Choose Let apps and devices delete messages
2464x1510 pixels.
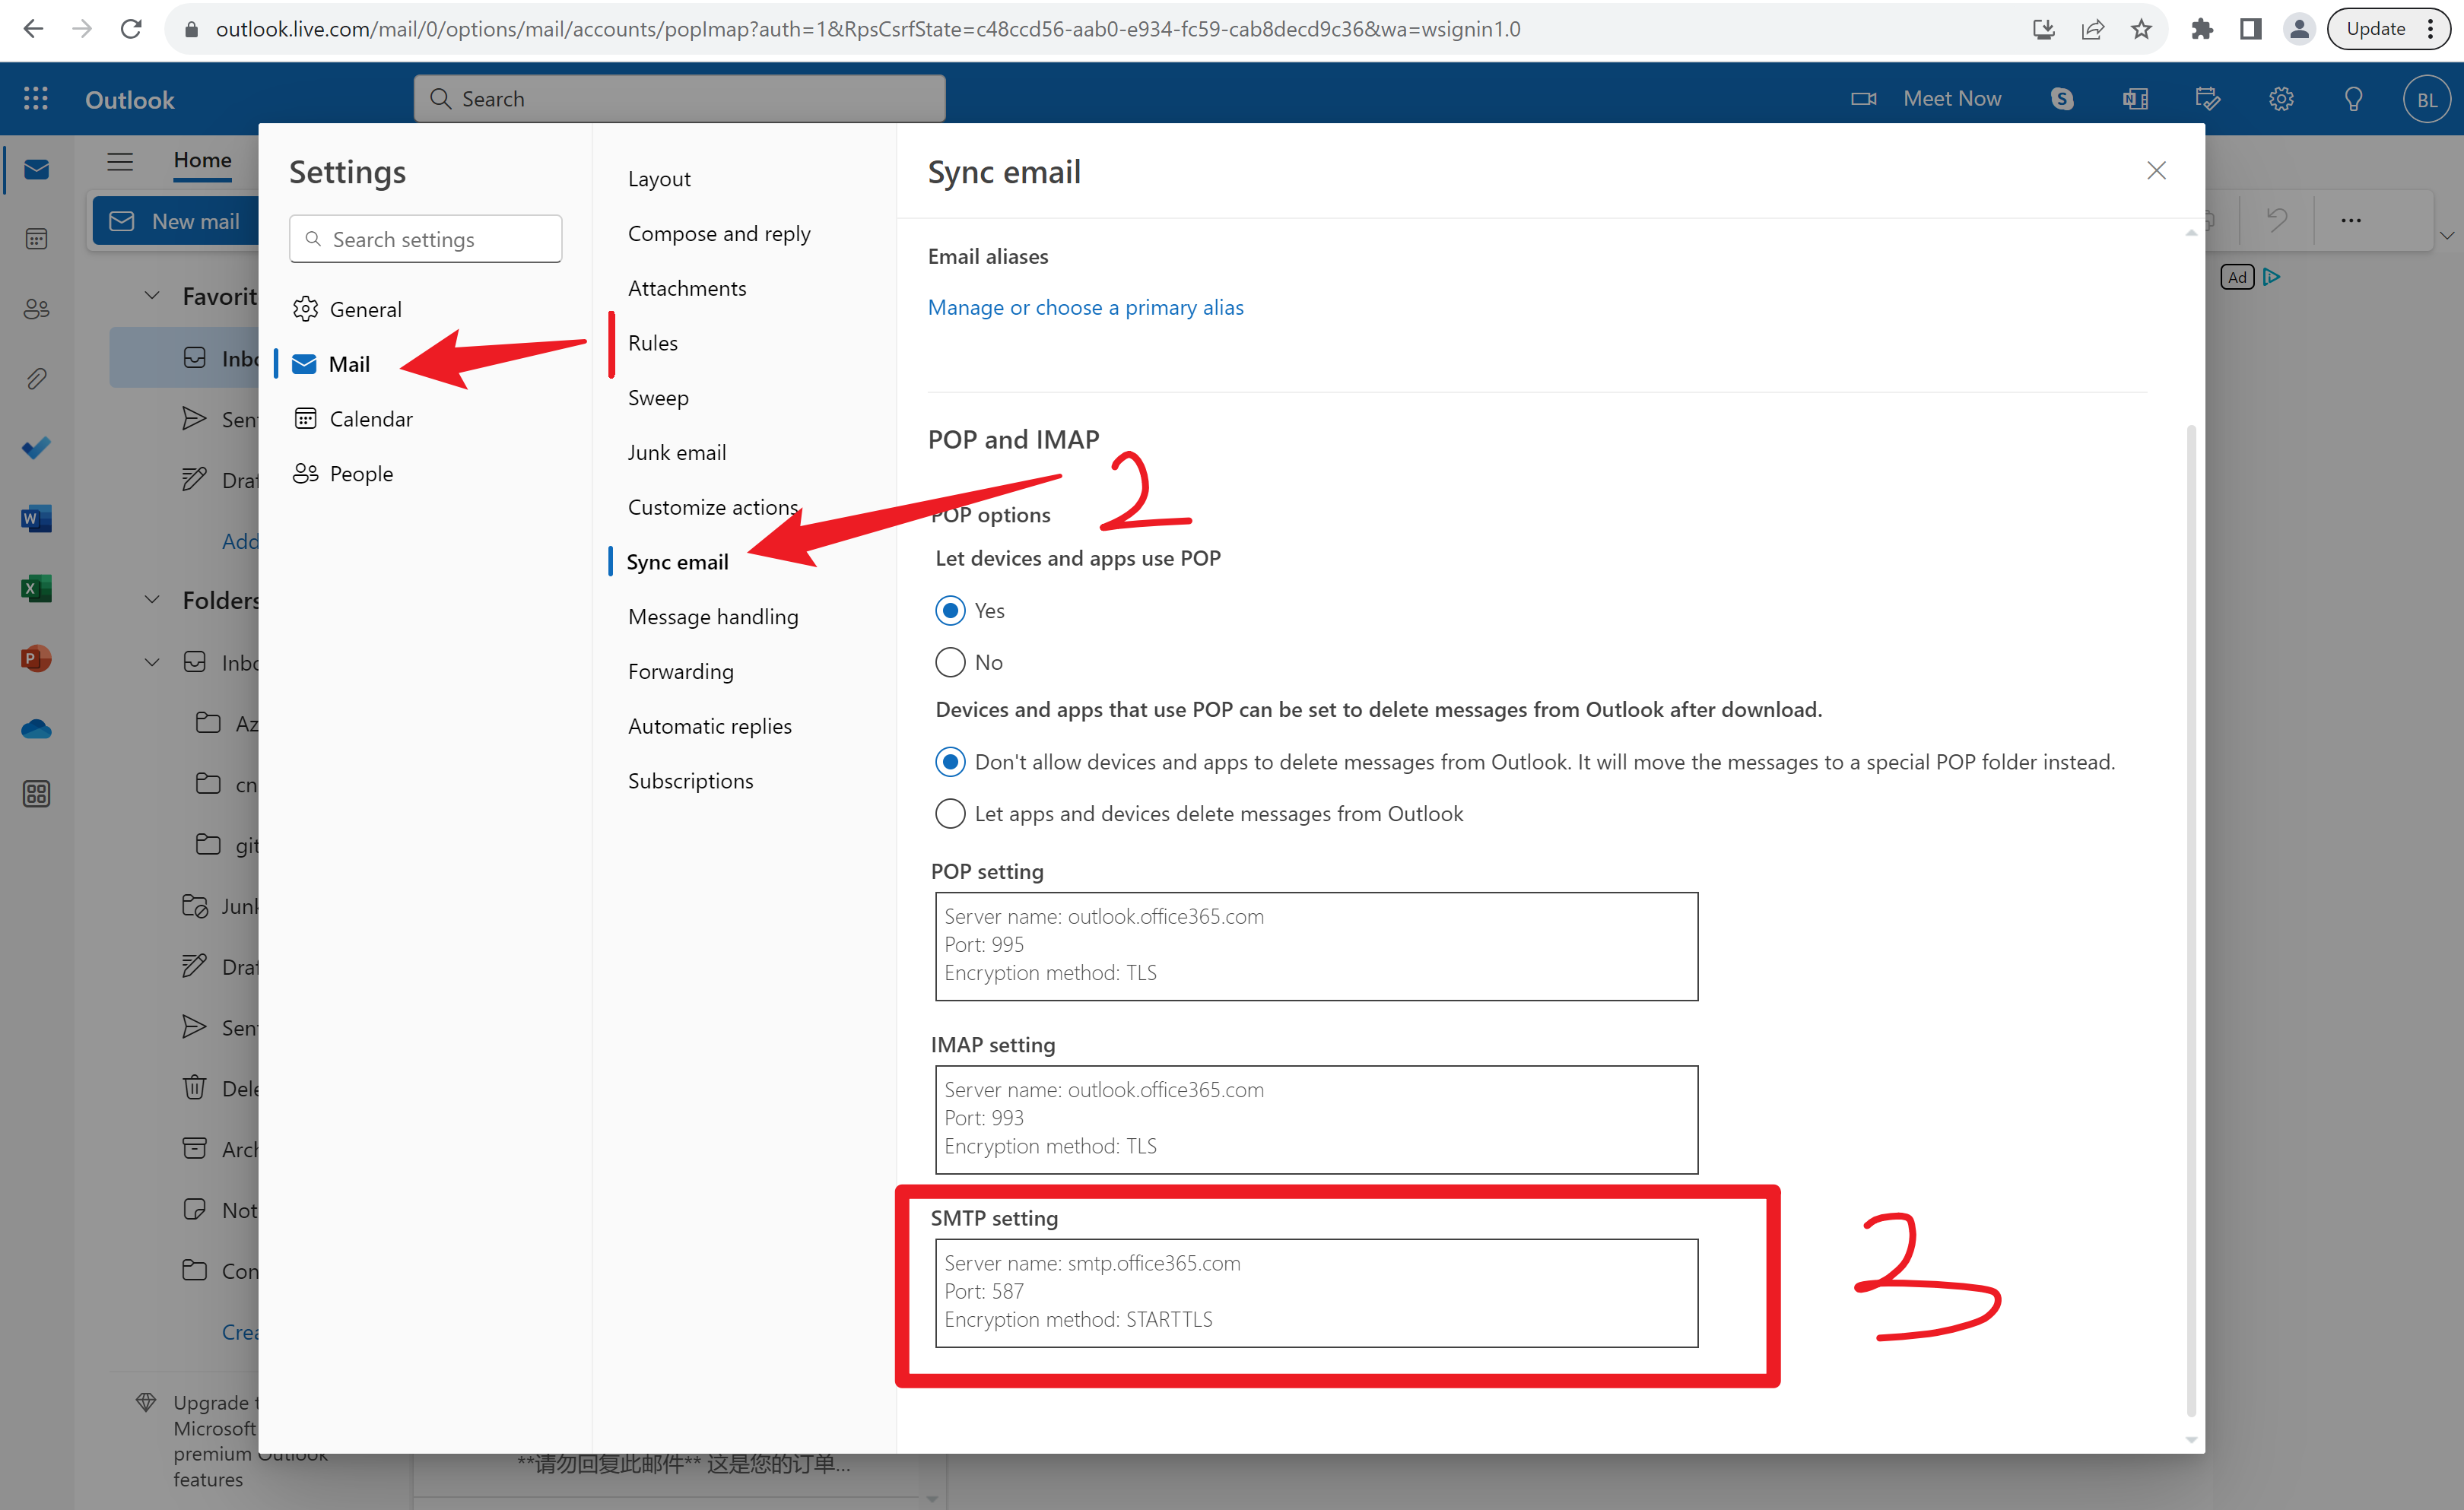[950, 813]
